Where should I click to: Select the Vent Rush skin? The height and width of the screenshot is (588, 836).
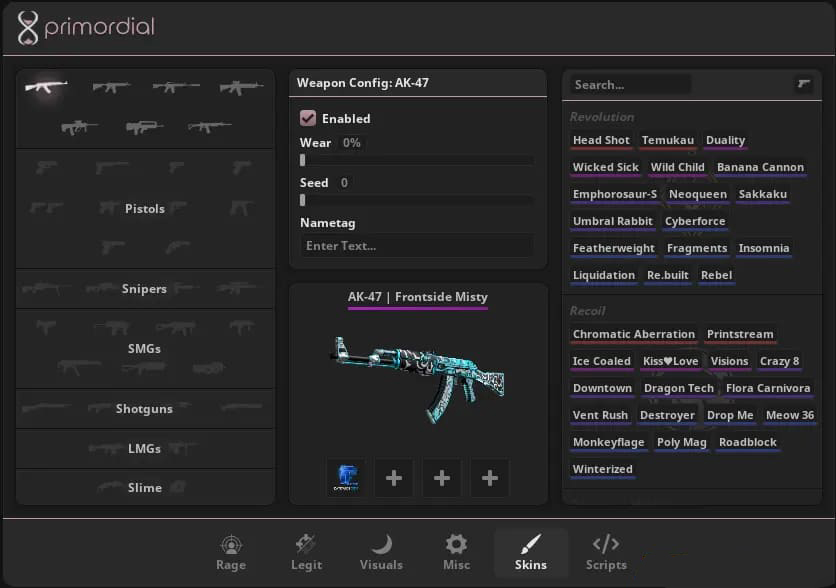click(600, 416)
